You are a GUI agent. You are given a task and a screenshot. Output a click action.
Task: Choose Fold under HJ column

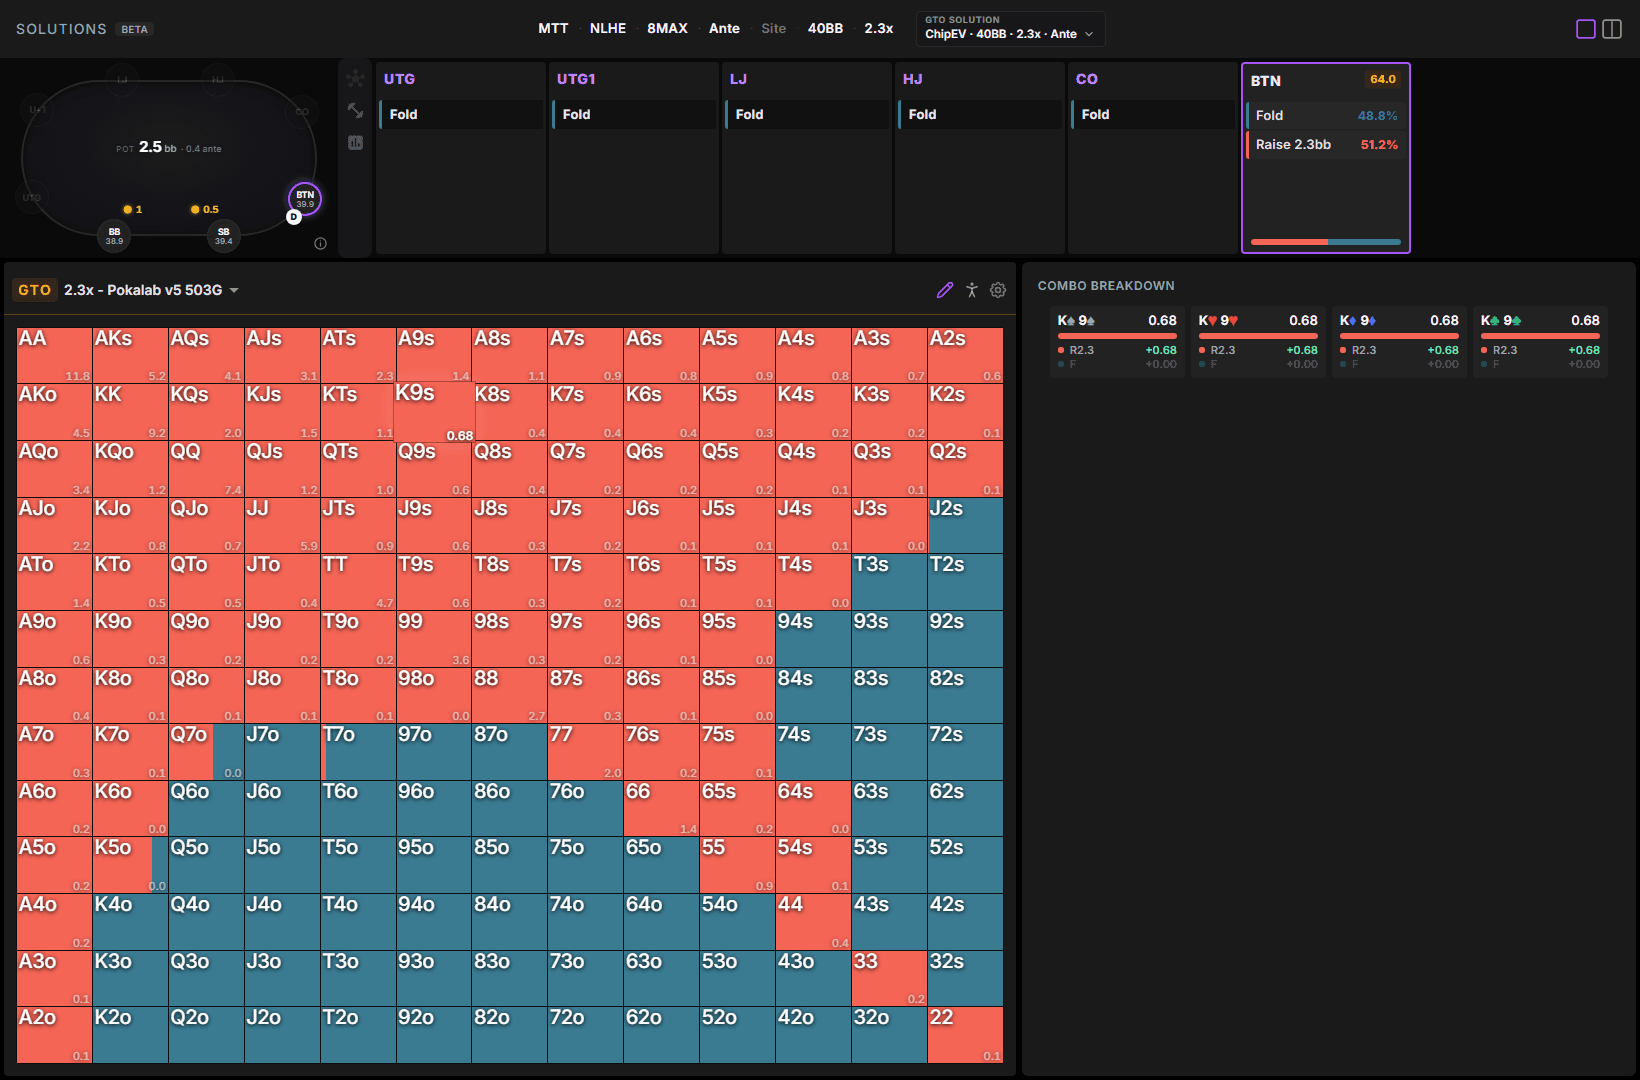[980, 114]
